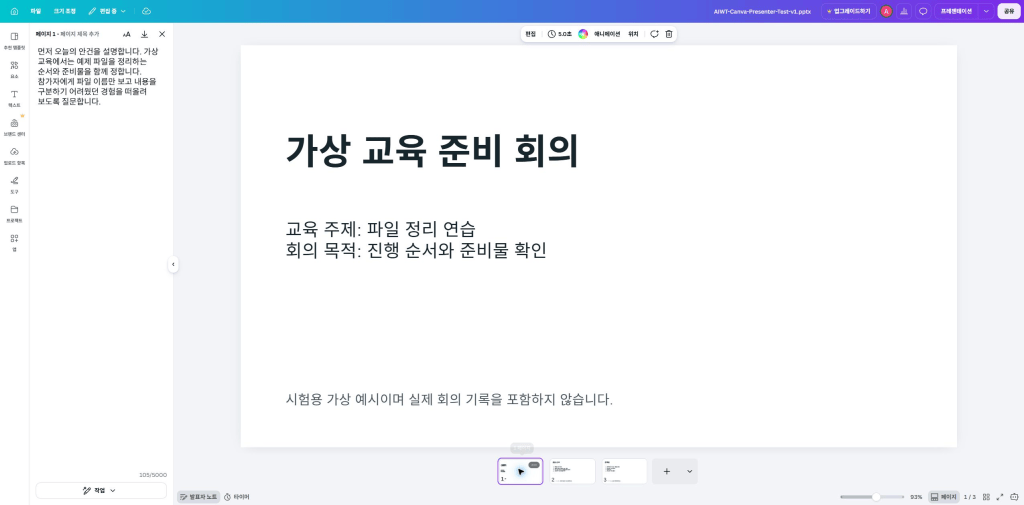The height and width of the screenshot is (505, 1024).
Task: Click the AIWT-Canva-Presenter-Test-v1.pptx file name
Action: [x=762, y=11]
